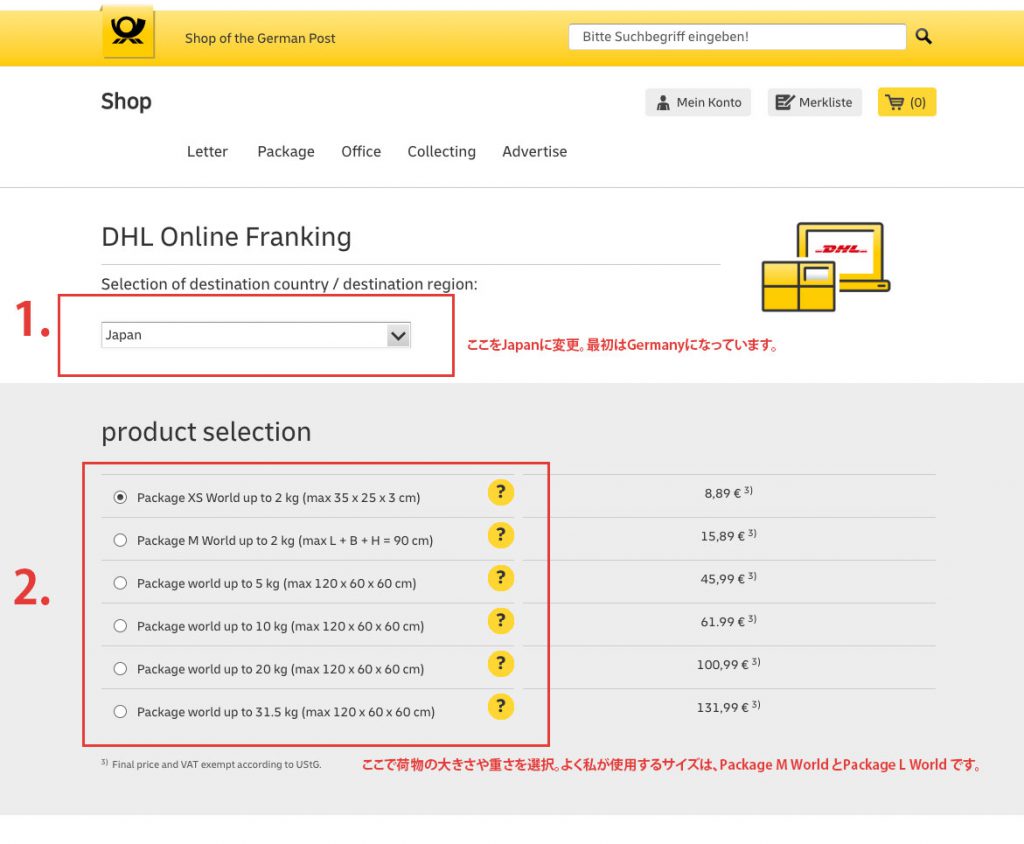Click the 15,89 € price
Screen dimensions: 1024x844
pos(728,536)
